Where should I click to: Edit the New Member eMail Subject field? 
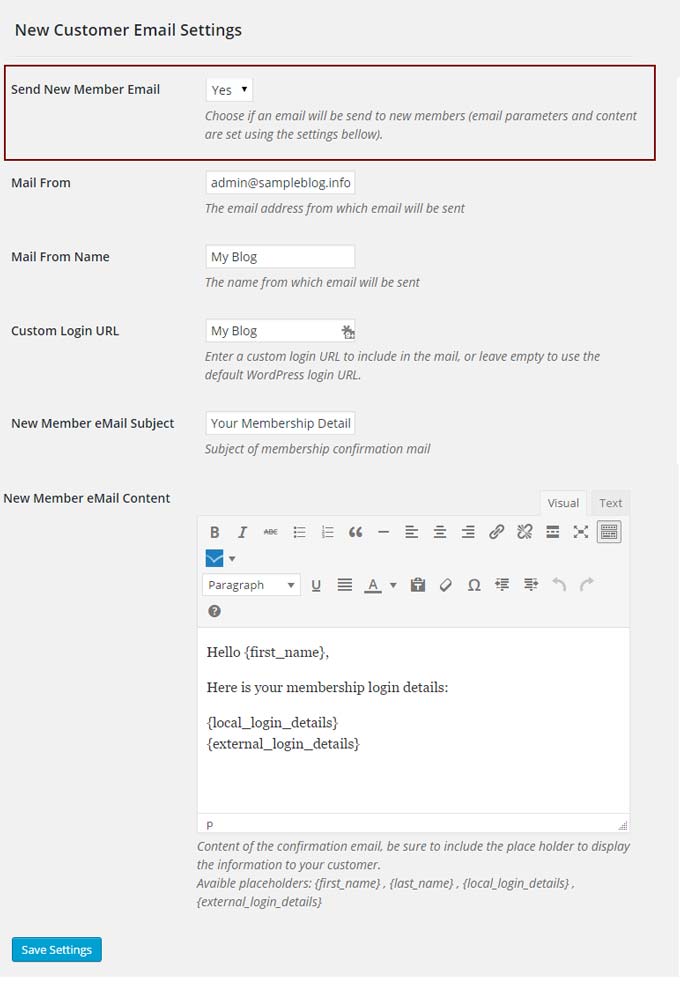[x=281, y=423]
